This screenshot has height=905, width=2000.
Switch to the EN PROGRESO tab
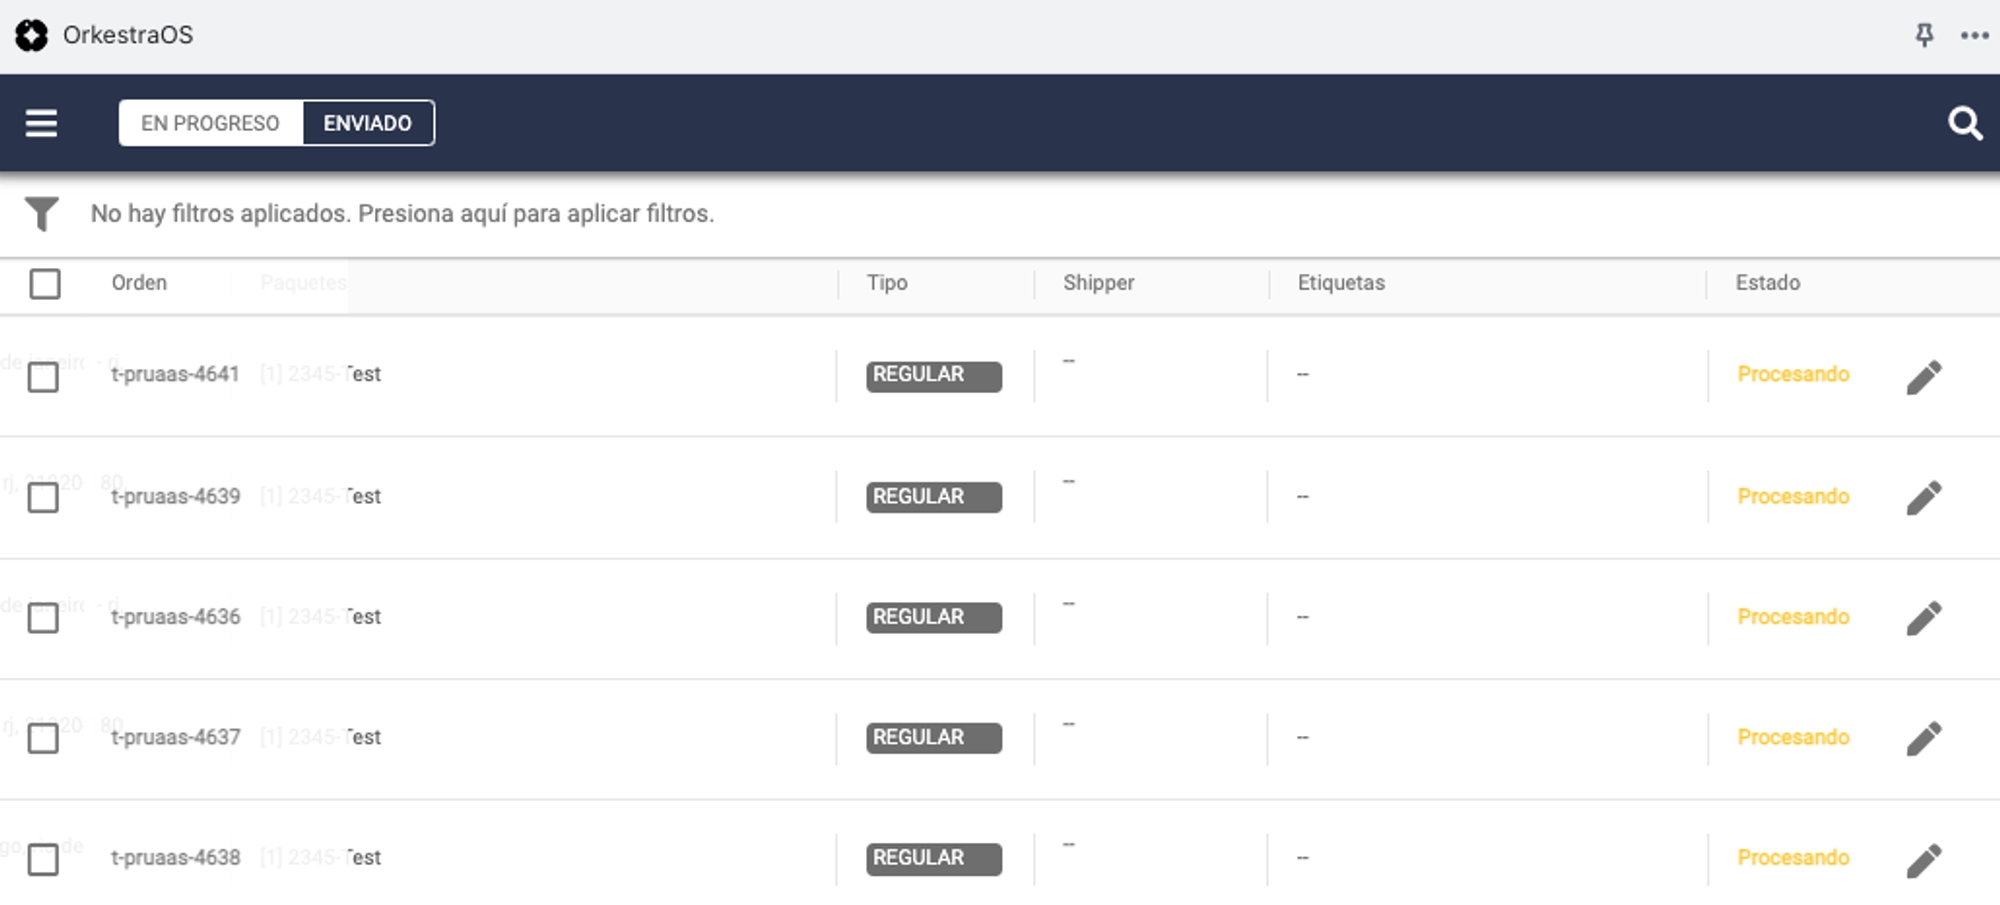point(210,123)
